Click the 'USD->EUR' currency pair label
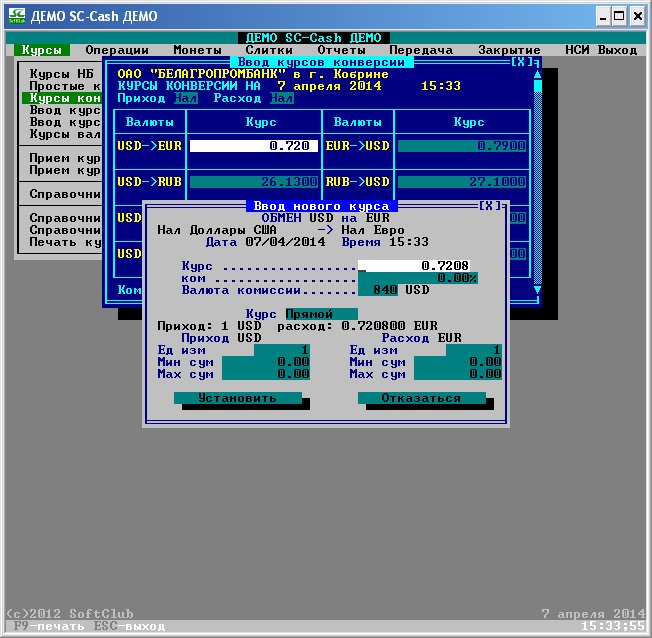Viewport: 652px width, 638px height. click(x=150, y=146)
